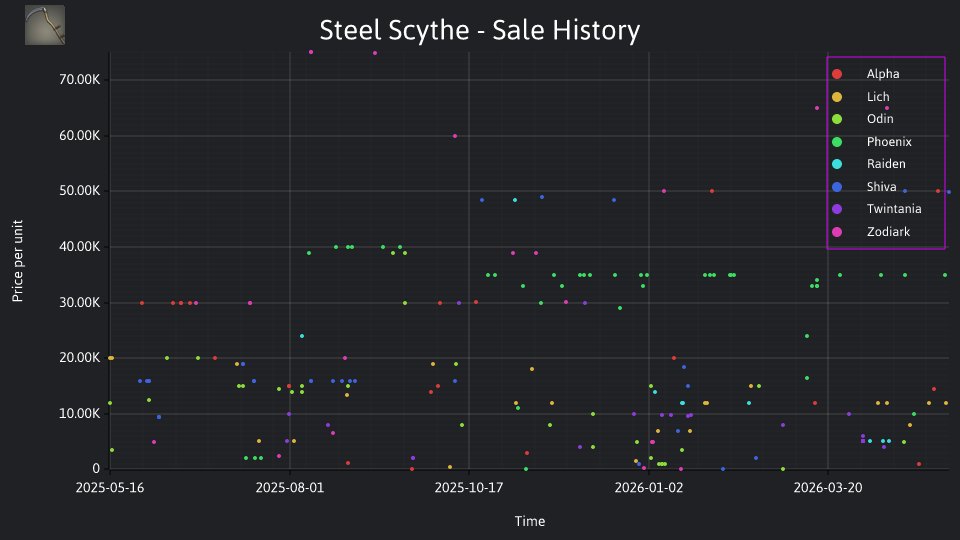This screenshot has height=540, width=960.
Task: Click the 2026-01-02 time axis label
Action: [648, 488]
